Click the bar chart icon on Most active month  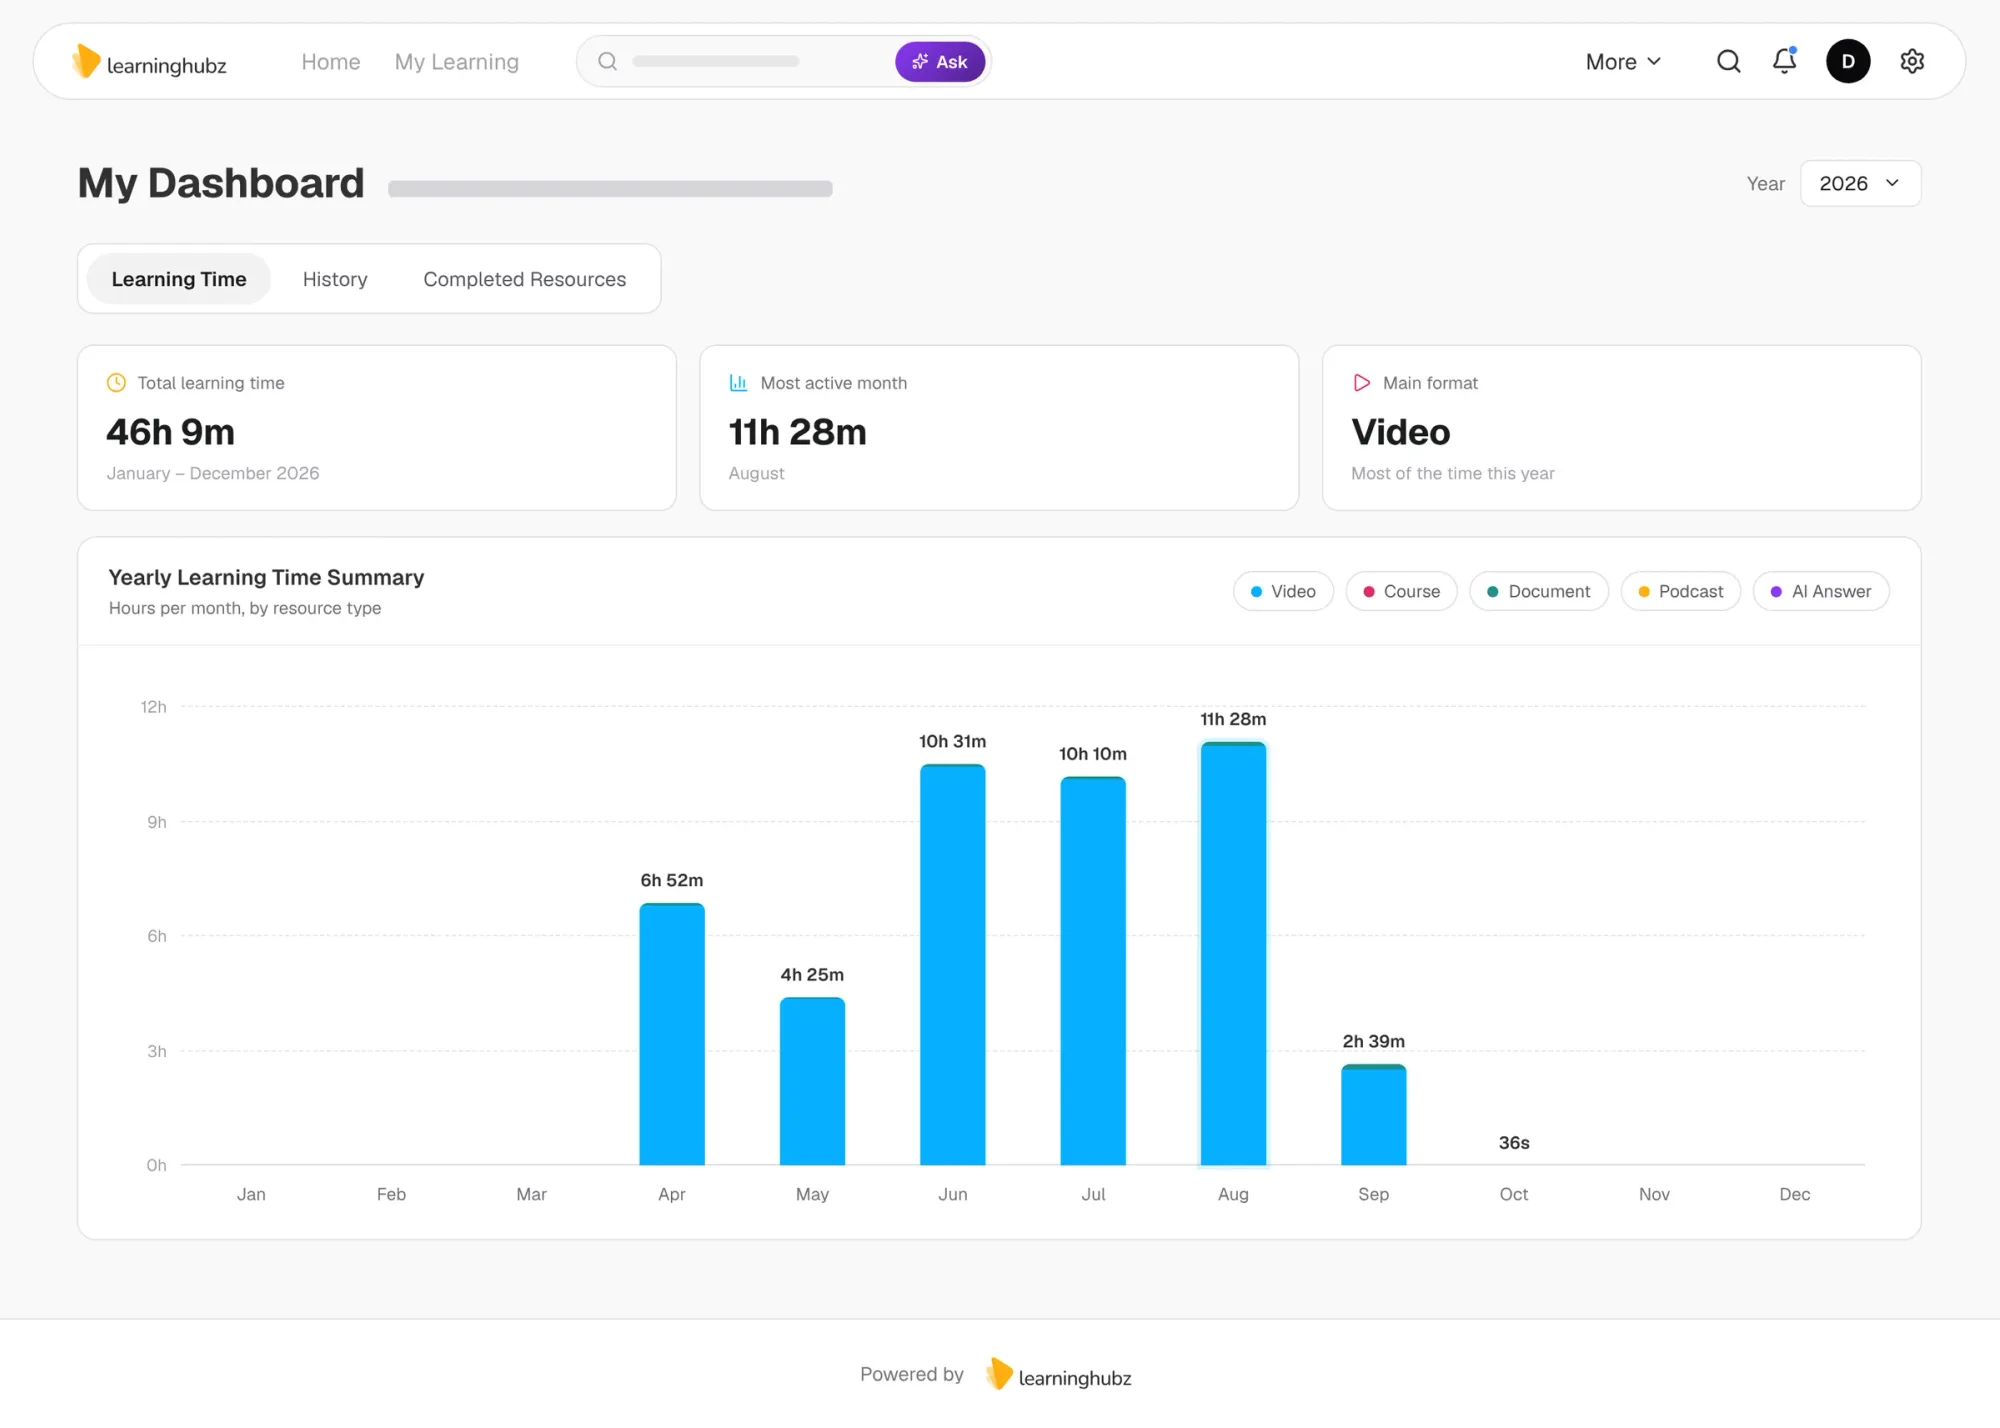click(739, 383)
